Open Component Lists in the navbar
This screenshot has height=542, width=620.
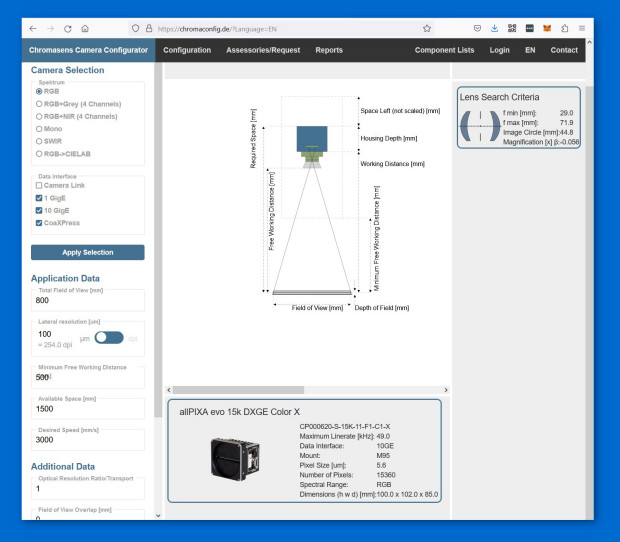(444, 50)
